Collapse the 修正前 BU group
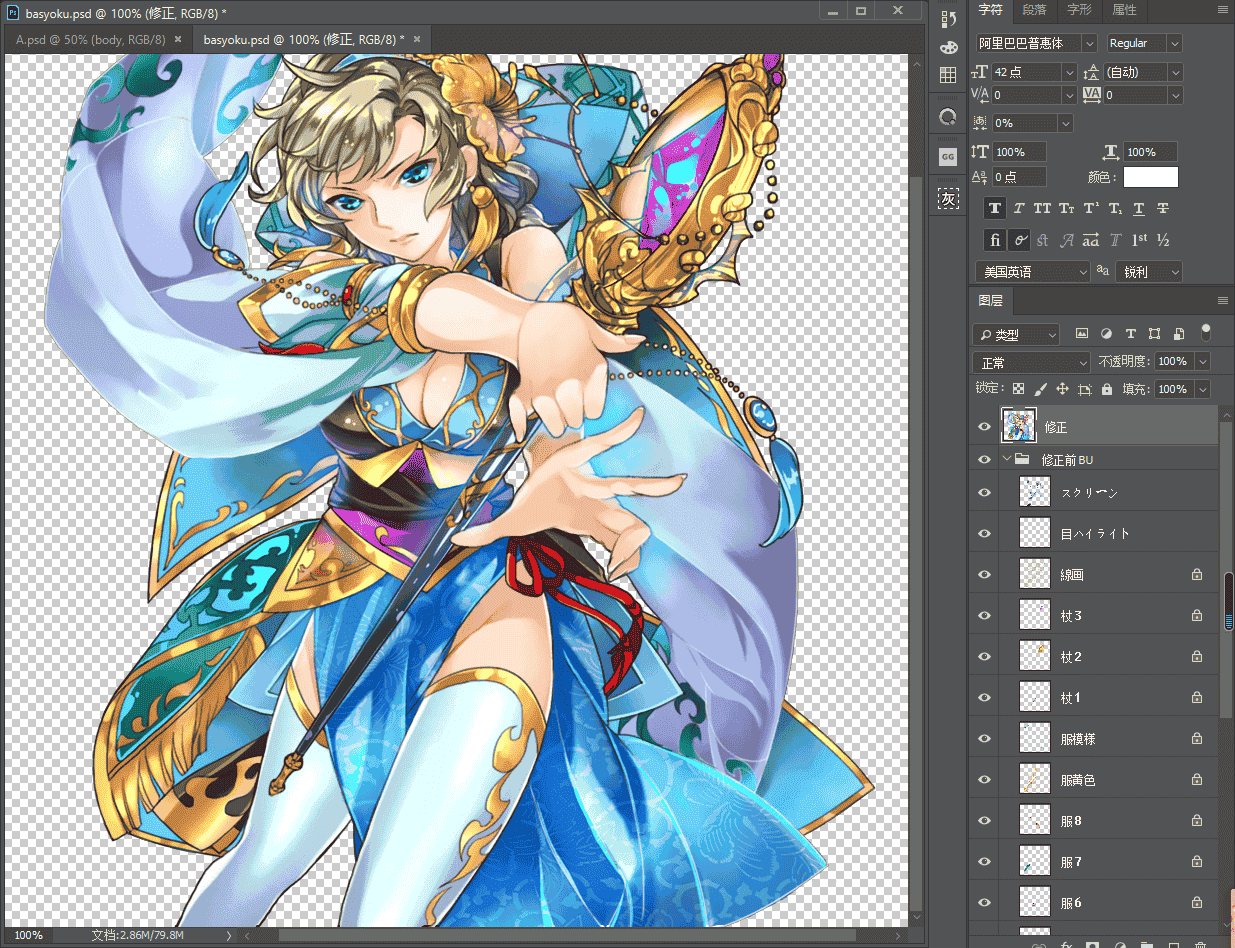Screen dimensions: 1235x948 click(x=1006, y=460)
